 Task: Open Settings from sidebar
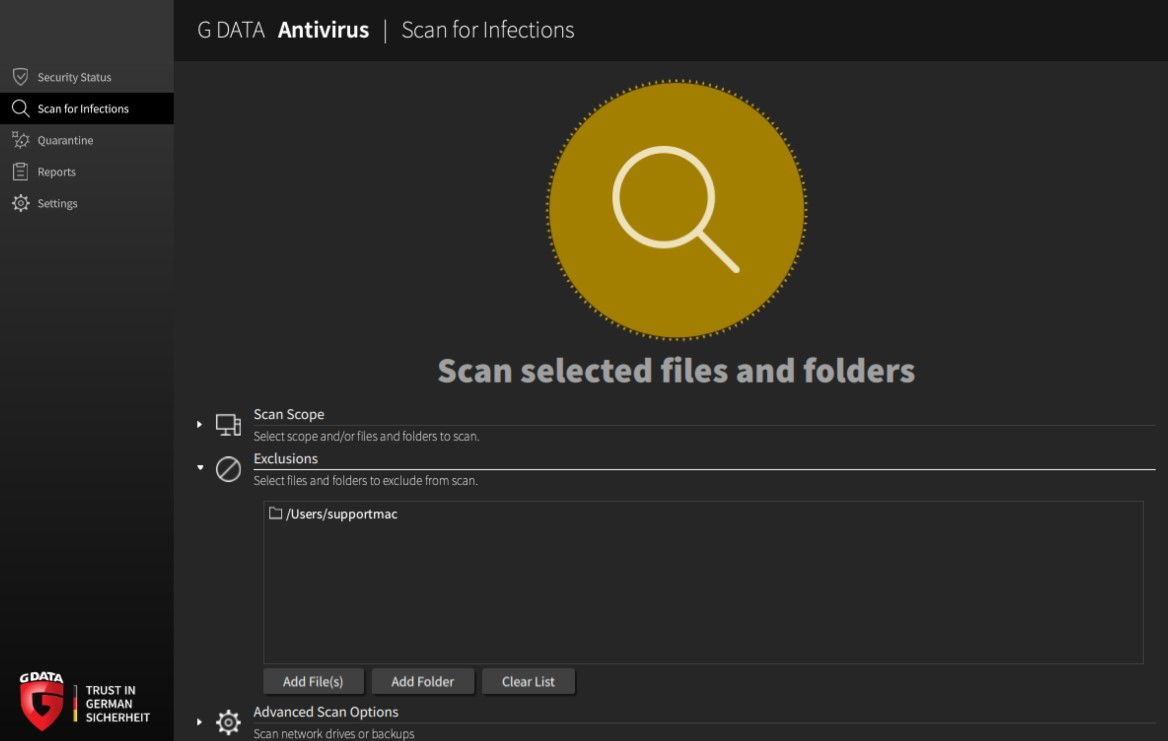tap(86, 203)
